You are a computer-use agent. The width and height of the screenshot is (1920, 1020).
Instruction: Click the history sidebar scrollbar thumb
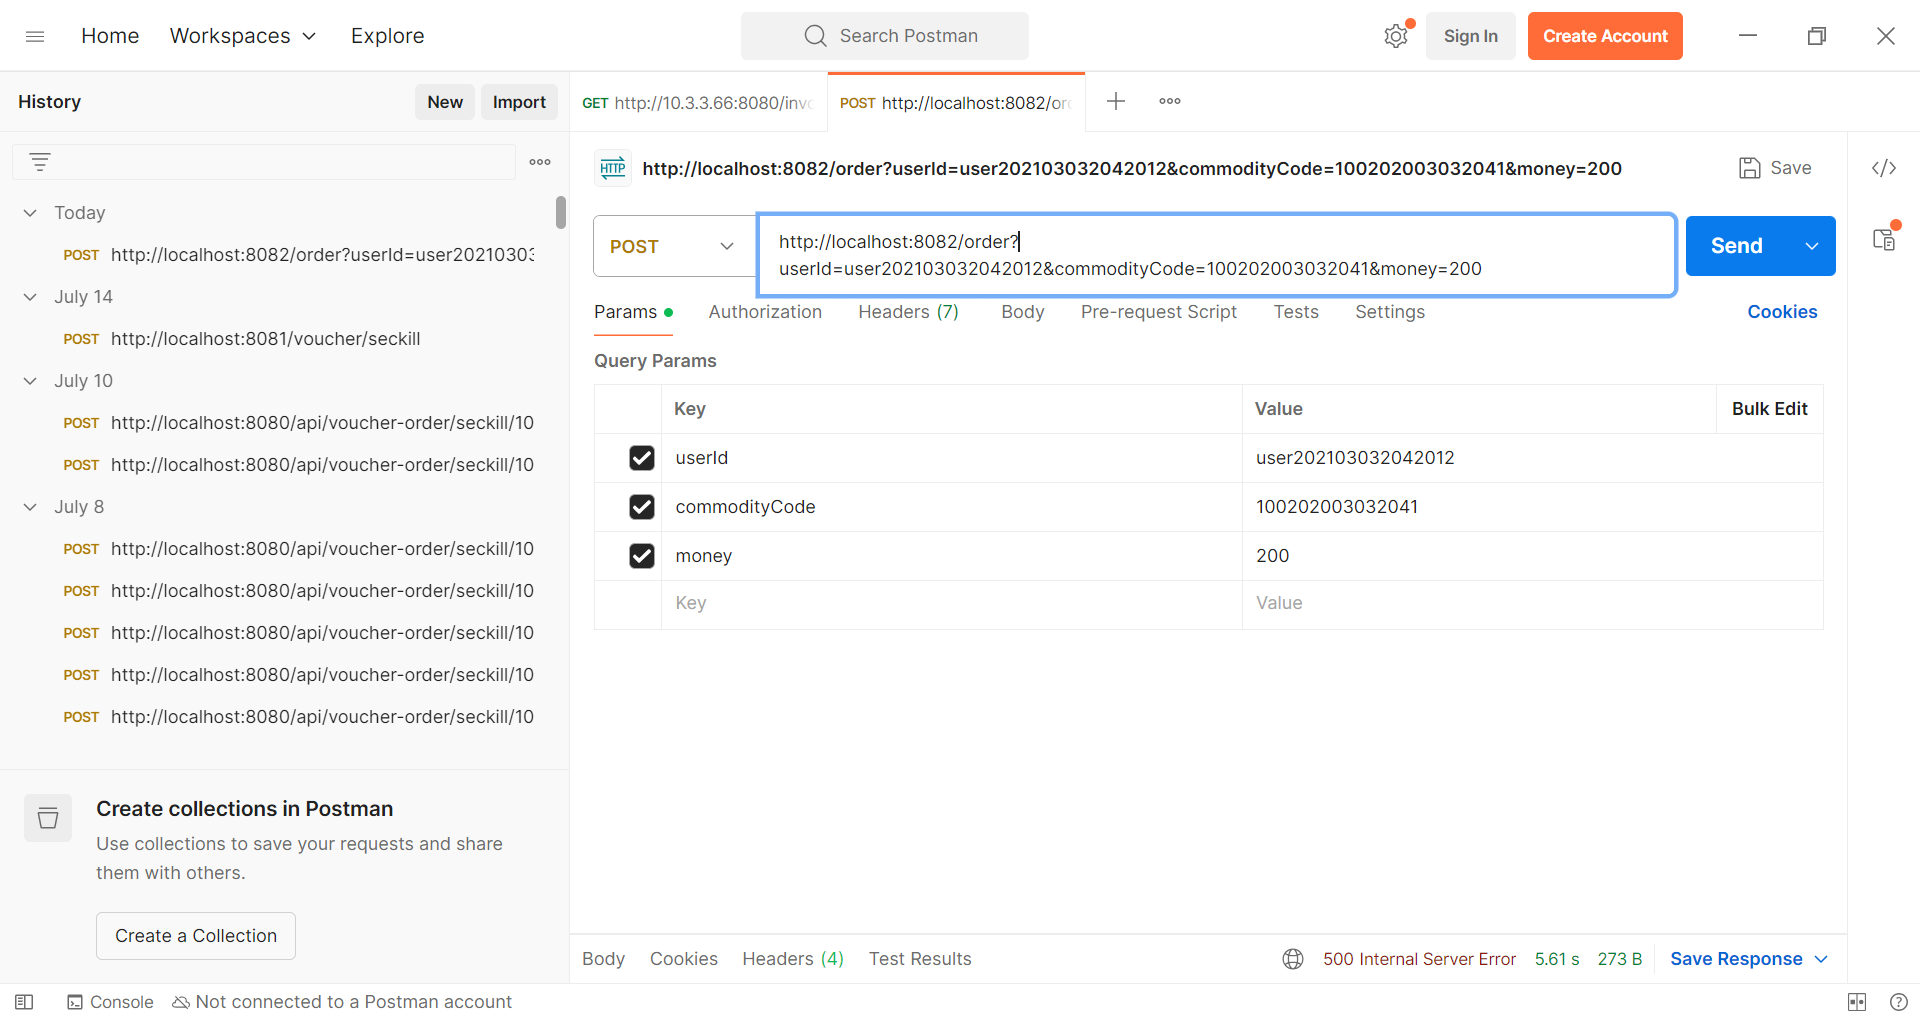[x=561, y=212]
